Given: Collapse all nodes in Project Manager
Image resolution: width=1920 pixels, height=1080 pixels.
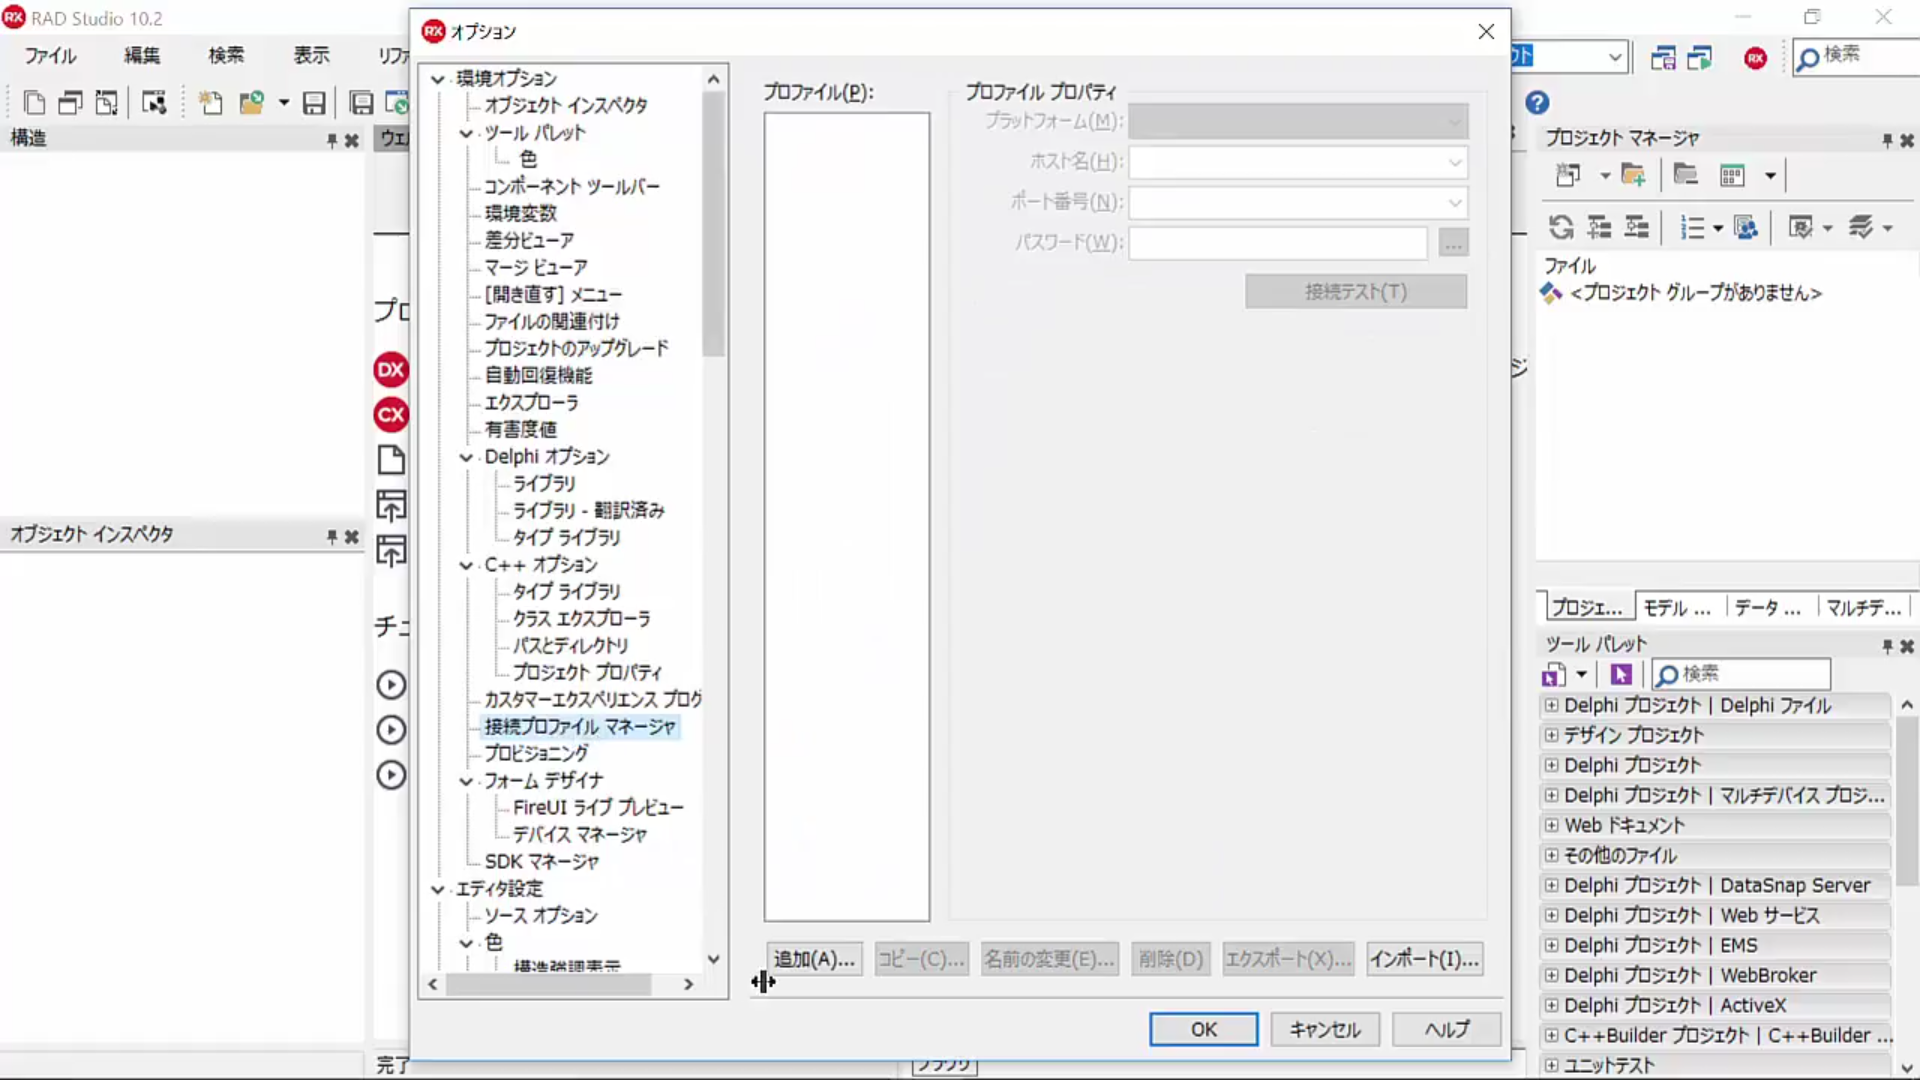Looking at the screenshot, I should 1636,228.
